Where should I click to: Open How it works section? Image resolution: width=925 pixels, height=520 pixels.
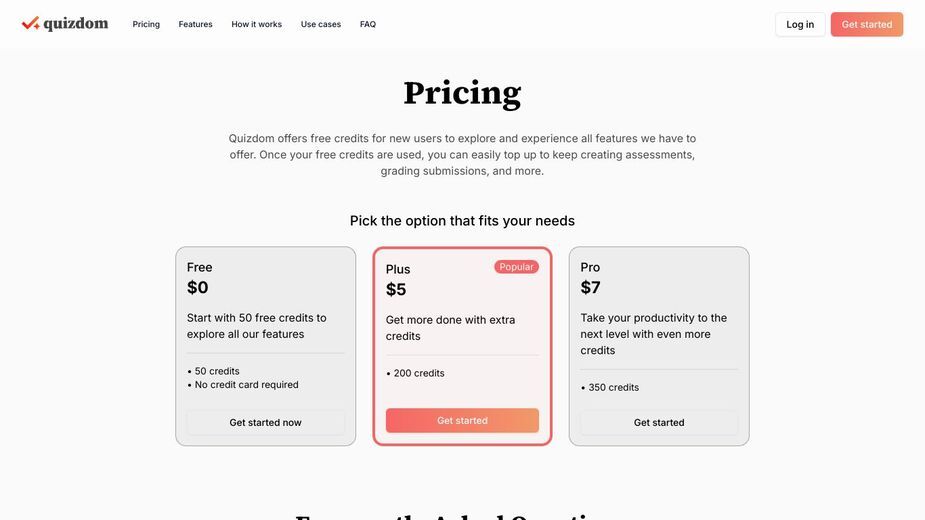coord(257,24)
